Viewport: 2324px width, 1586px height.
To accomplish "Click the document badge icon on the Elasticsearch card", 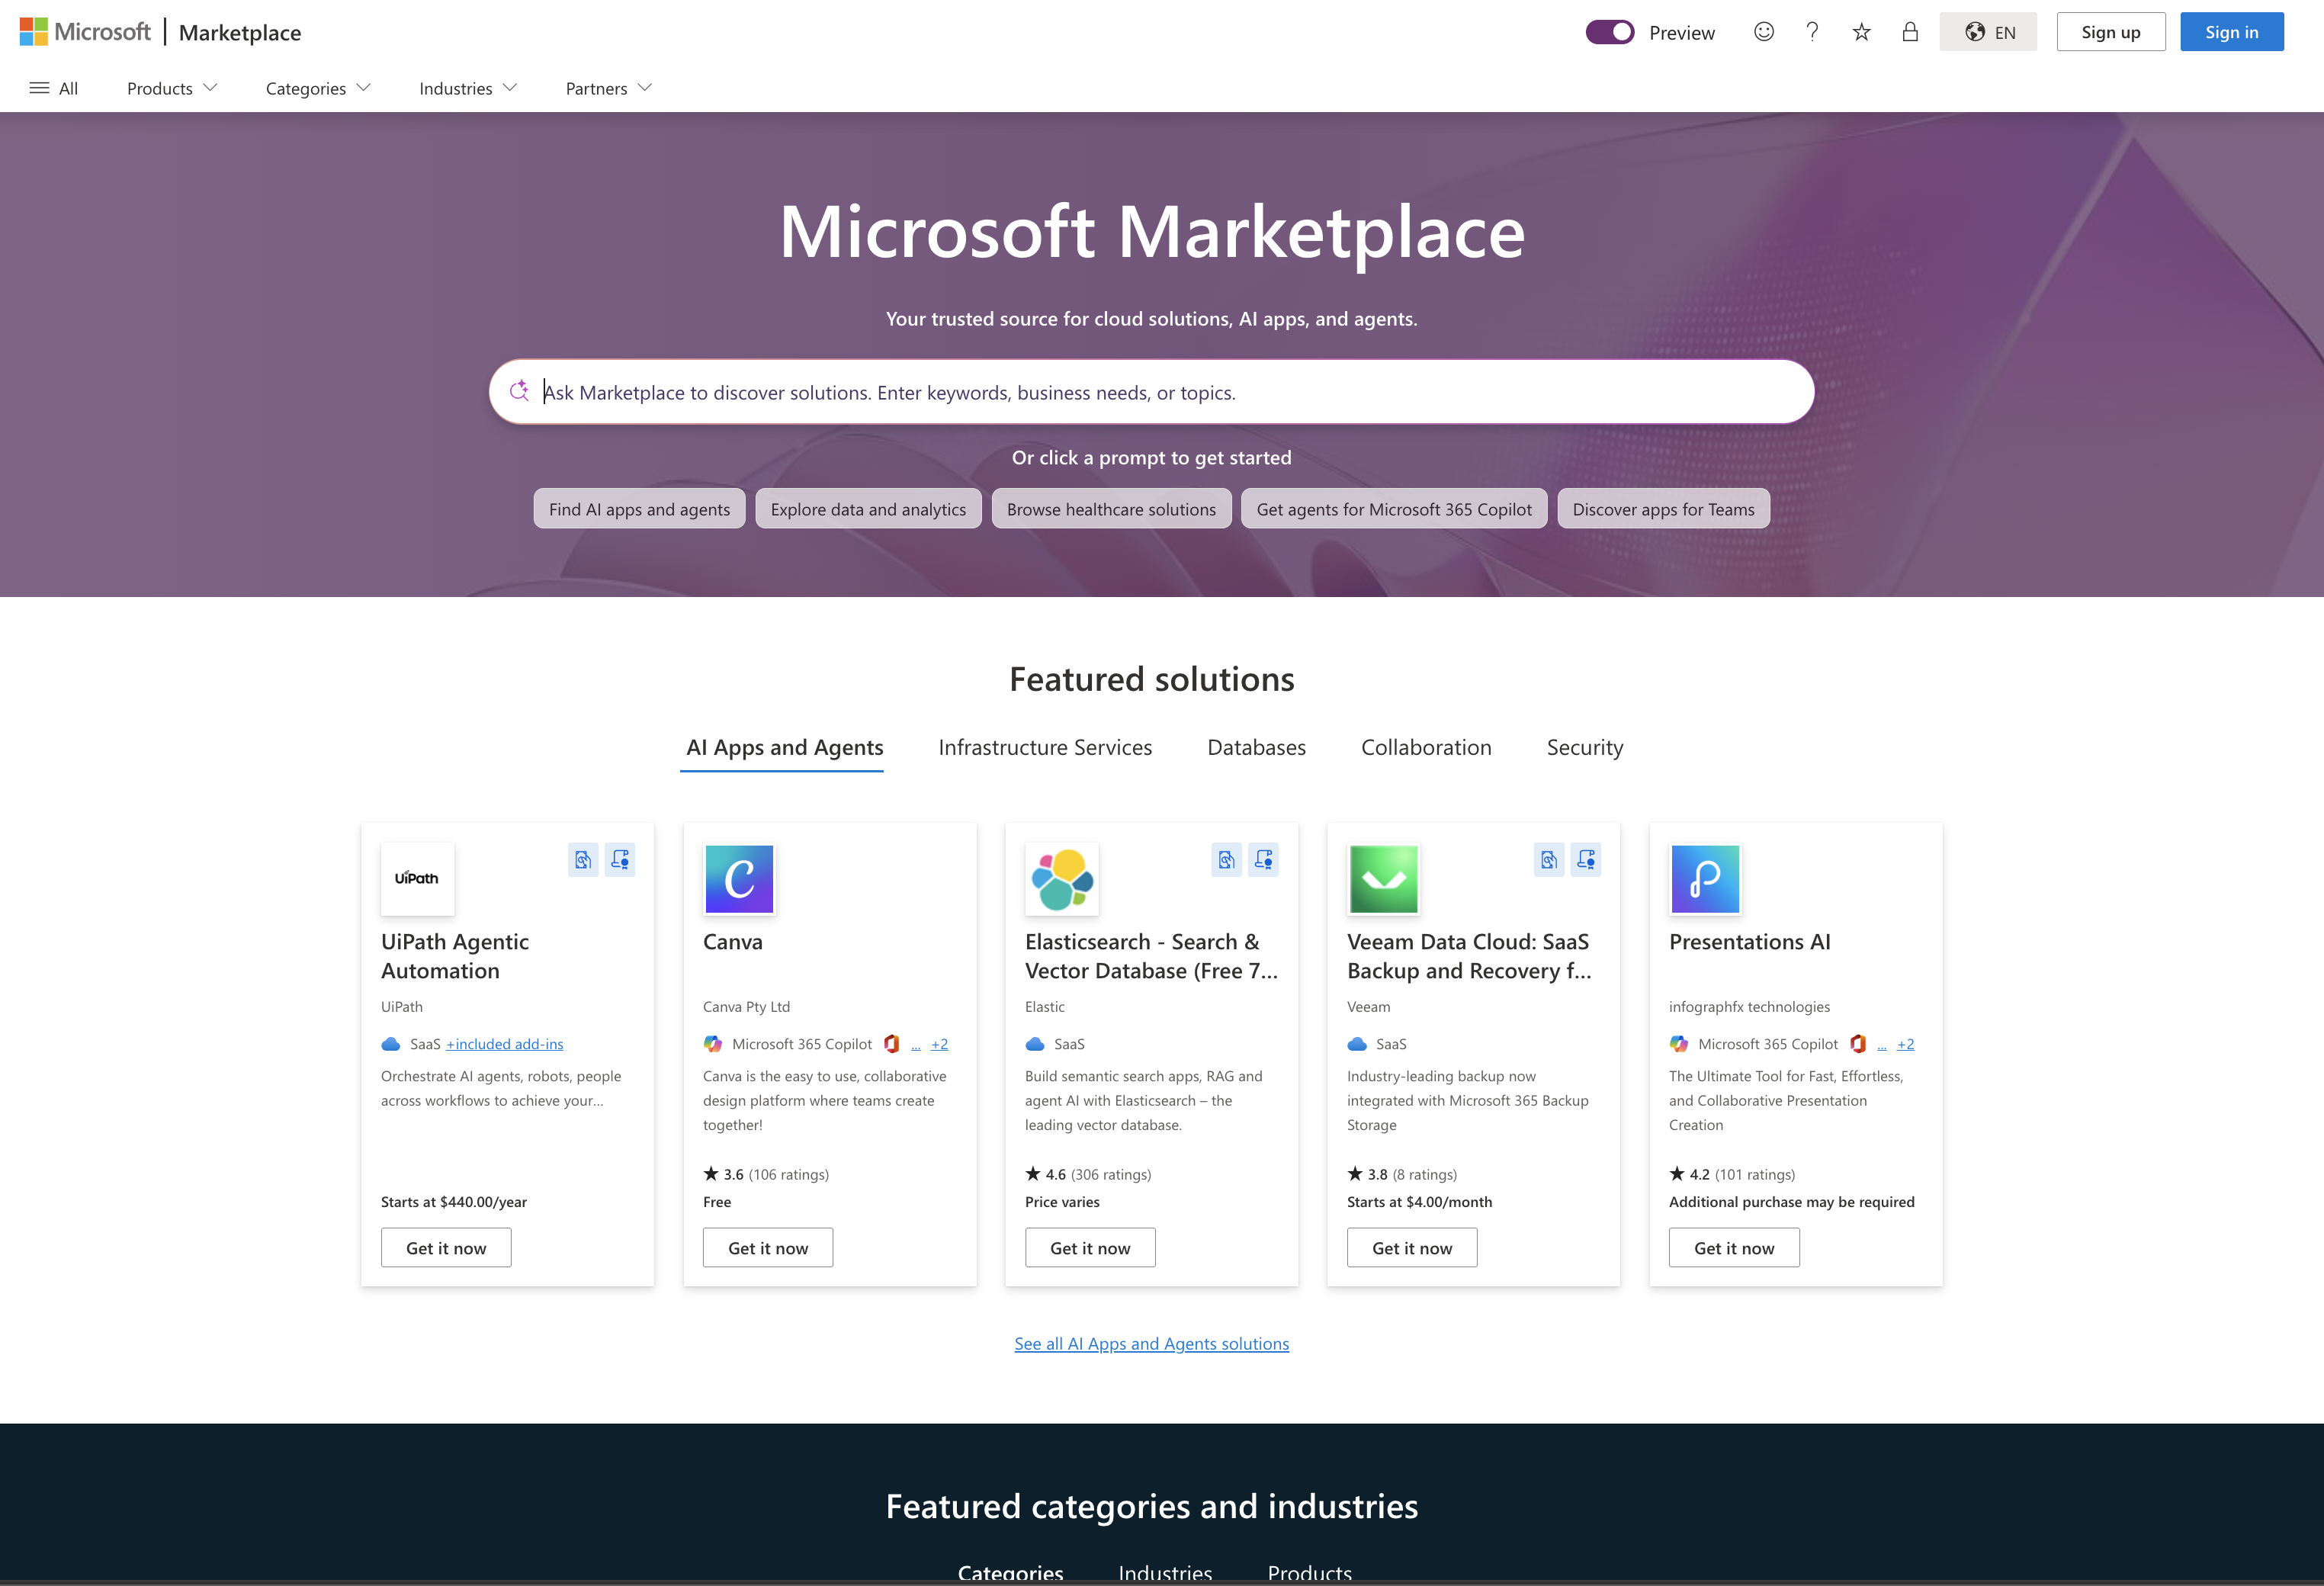I will click(1227, 860).
